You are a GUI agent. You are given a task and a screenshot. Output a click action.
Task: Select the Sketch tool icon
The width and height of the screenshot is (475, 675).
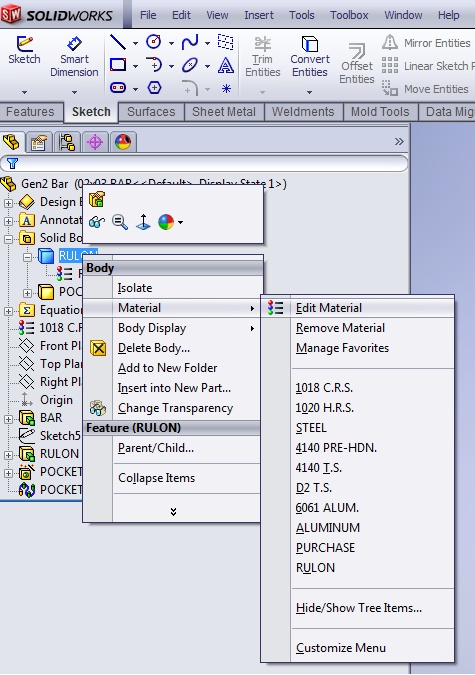(x=24, y=43)
